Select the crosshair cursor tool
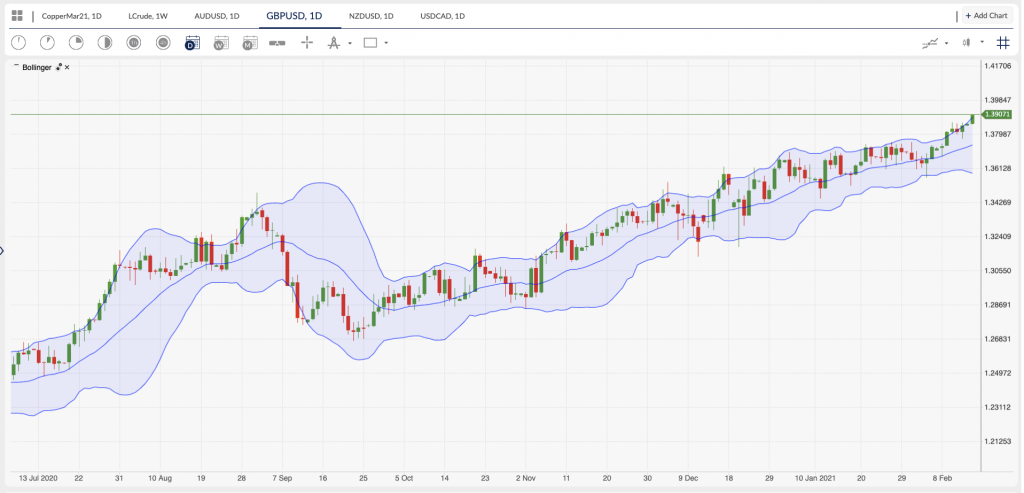The image size is (1024, 493). (307, 42)
